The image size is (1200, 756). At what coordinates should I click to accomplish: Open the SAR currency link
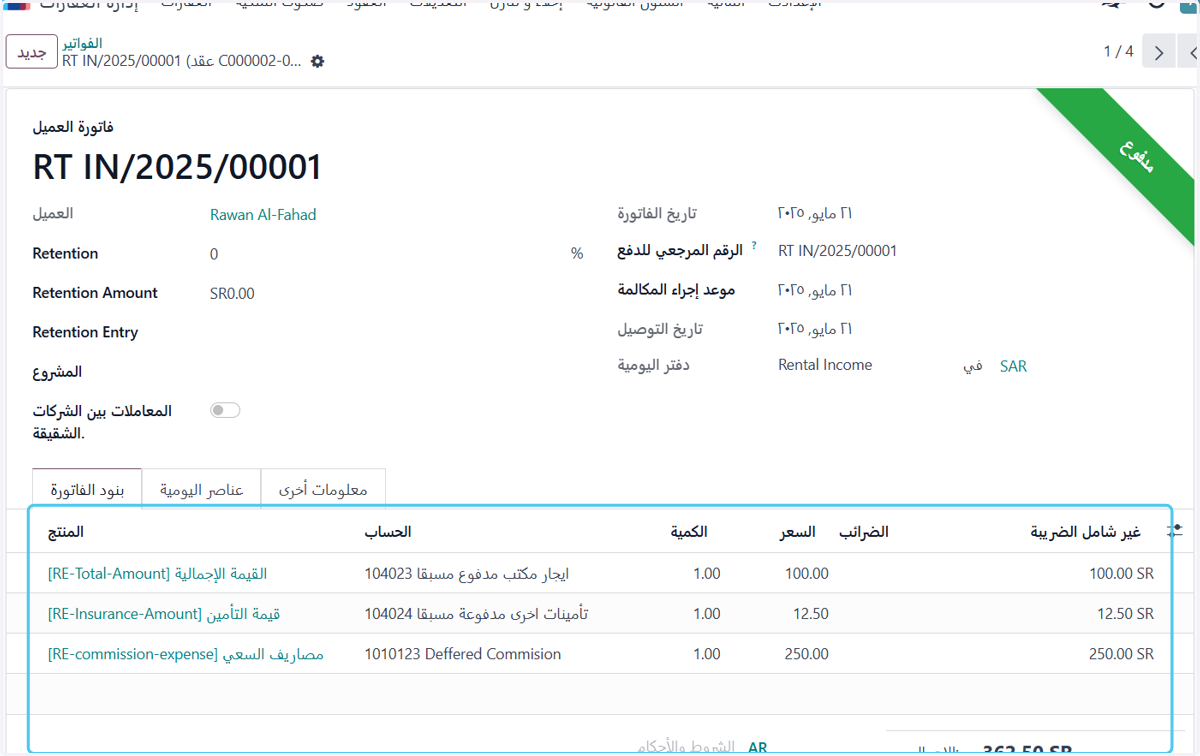pos(1013,367)
